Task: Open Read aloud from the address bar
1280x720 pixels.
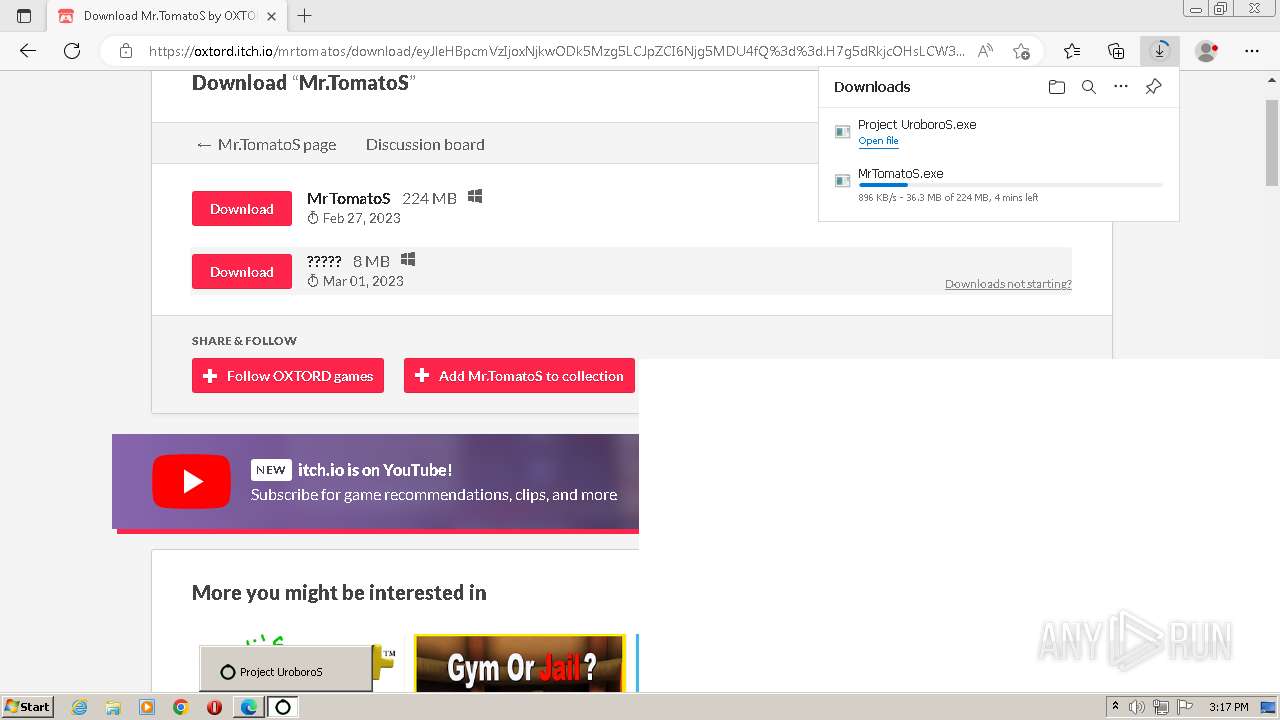Action: point(985,51)
